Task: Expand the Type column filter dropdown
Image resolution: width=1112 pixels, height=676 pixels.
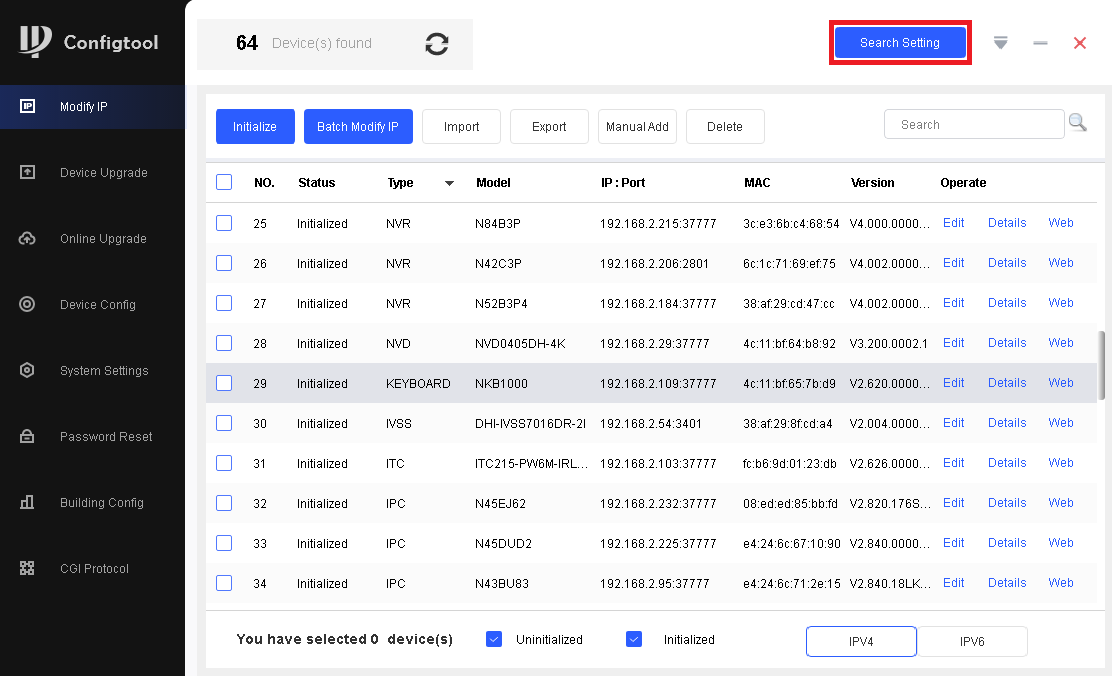Action: (449, 183)
